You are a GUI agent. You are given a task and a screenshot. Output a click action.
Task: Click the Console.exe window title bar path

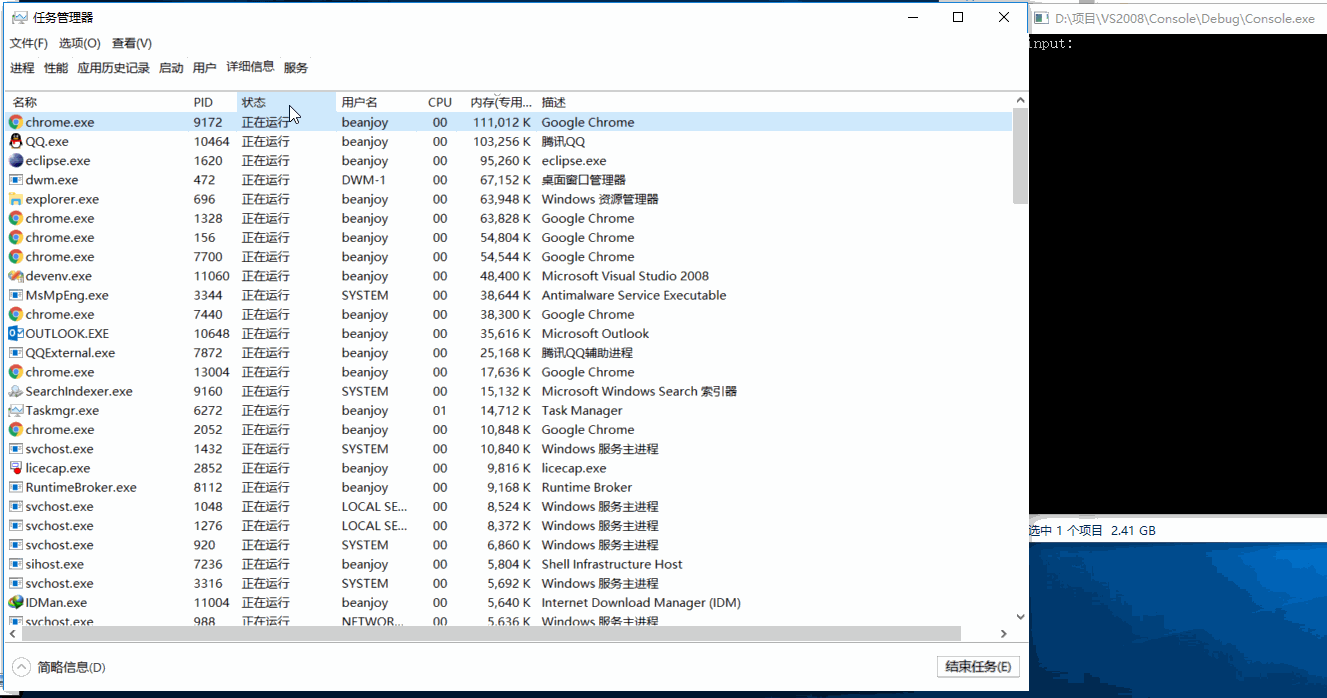(1185, 18)
